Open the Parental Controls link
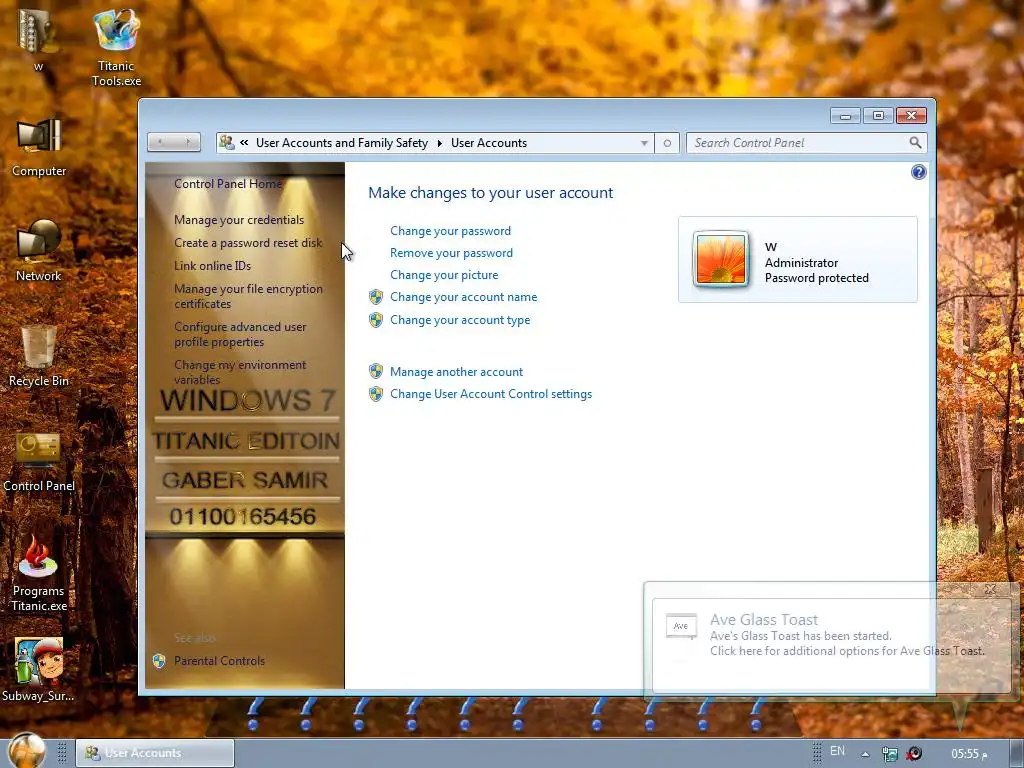Viewport: 1024px width, 768px height. point(219,661)
